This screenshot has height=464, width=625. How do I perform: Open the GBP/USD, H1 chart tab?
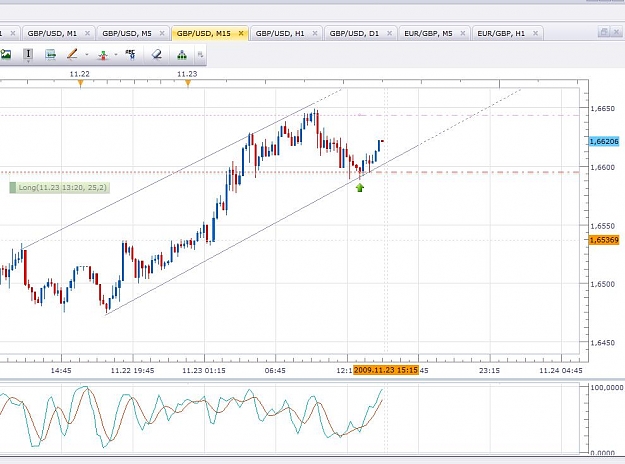pyautogui.click(x=280, y=33)
